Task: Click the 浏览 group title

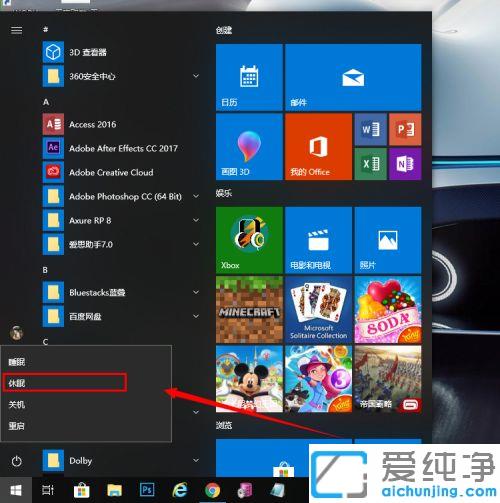Action: pyautogui.click(x=224, y=425)
